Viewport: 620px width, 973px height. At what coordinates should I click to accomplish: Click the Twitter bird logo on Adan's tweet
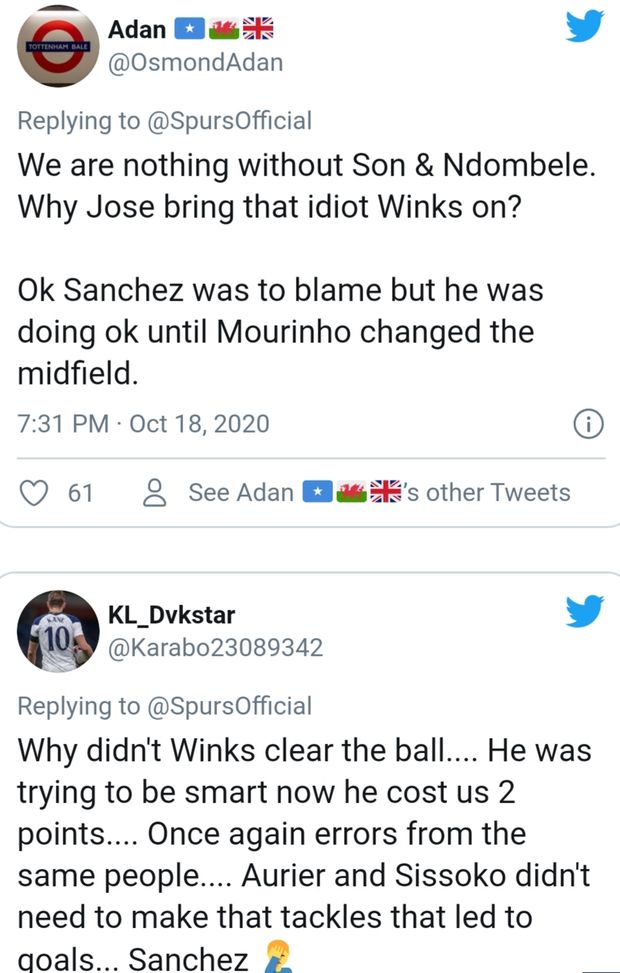click(x=585, y=27)
